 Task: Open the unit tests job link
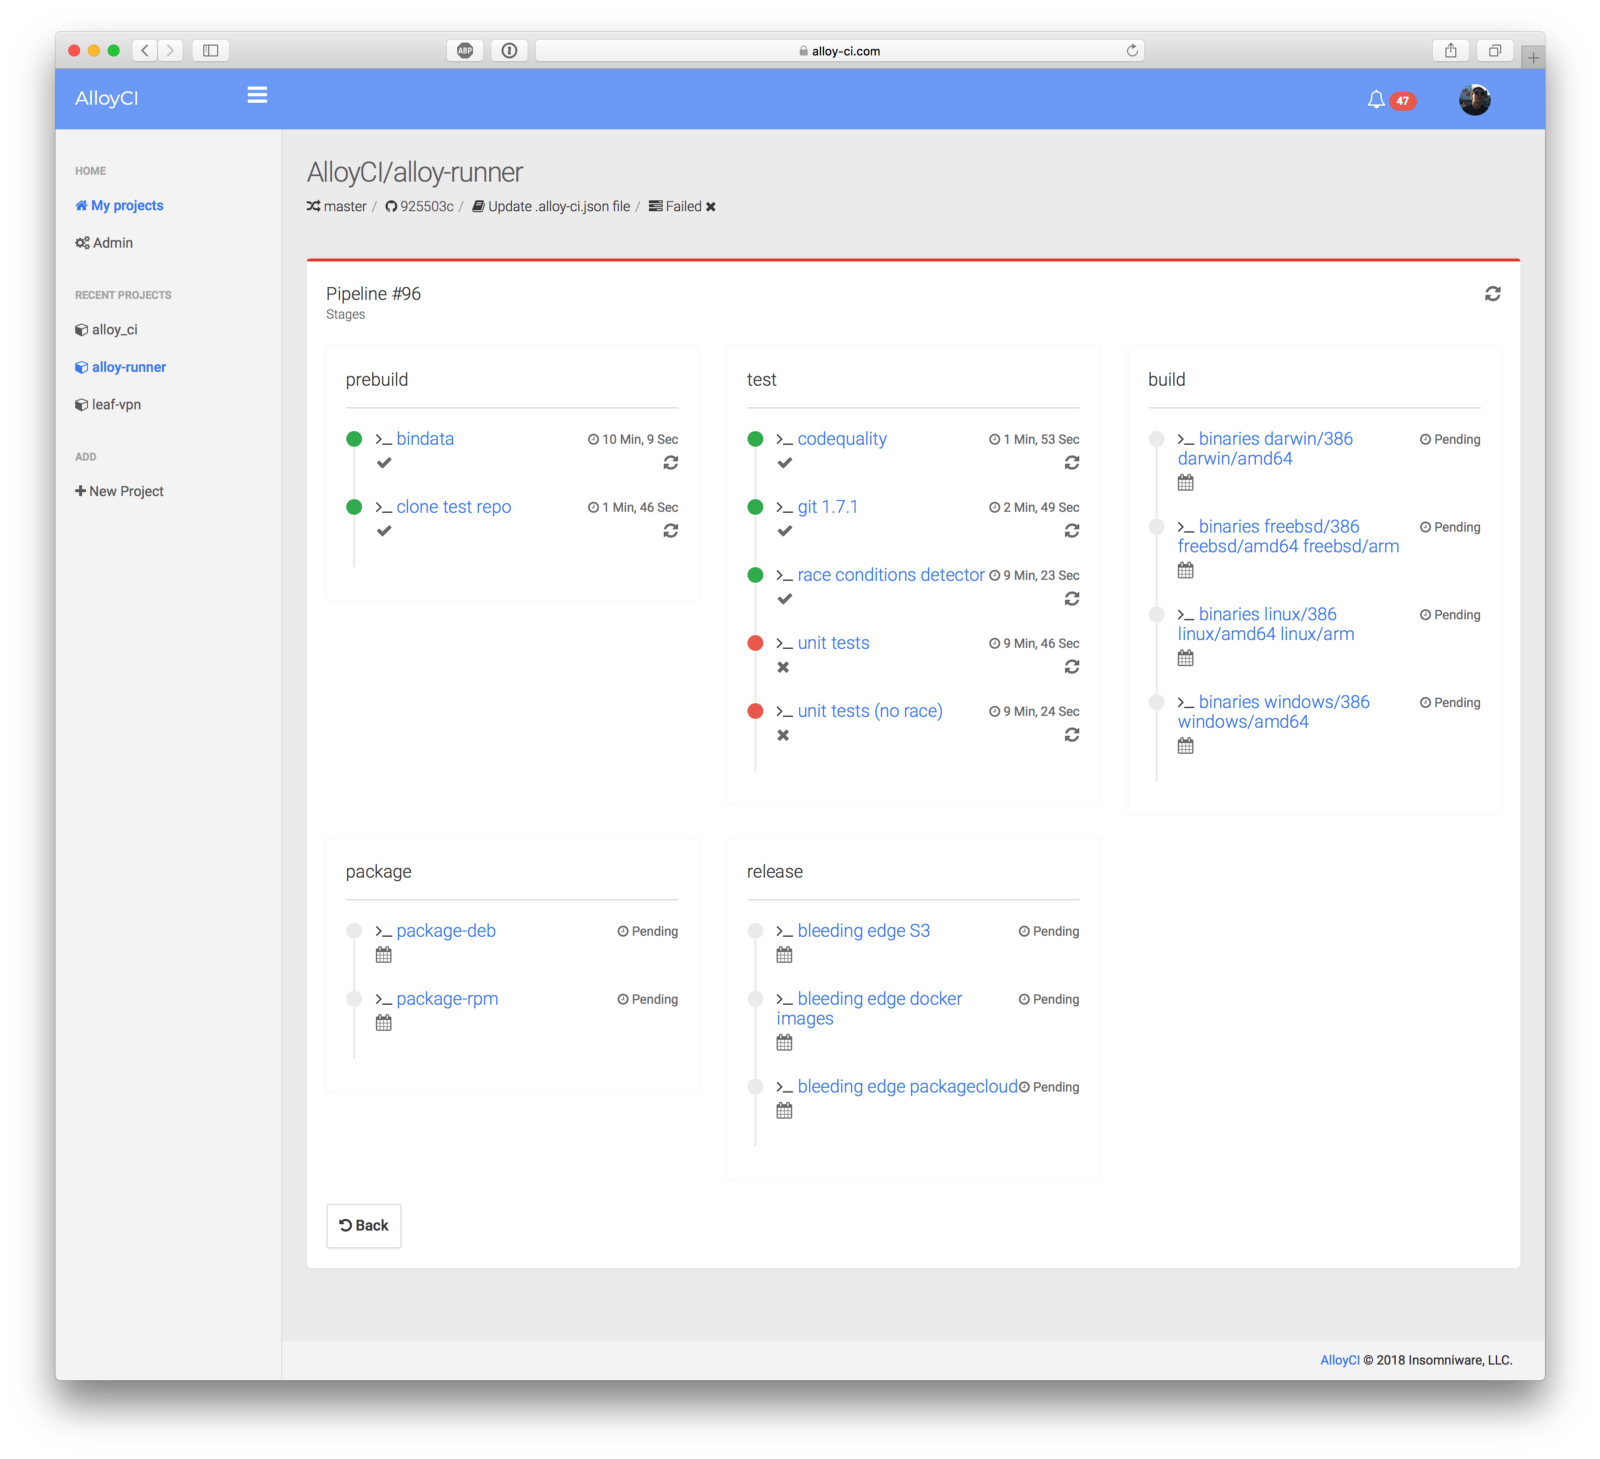(x=834, y=643)
